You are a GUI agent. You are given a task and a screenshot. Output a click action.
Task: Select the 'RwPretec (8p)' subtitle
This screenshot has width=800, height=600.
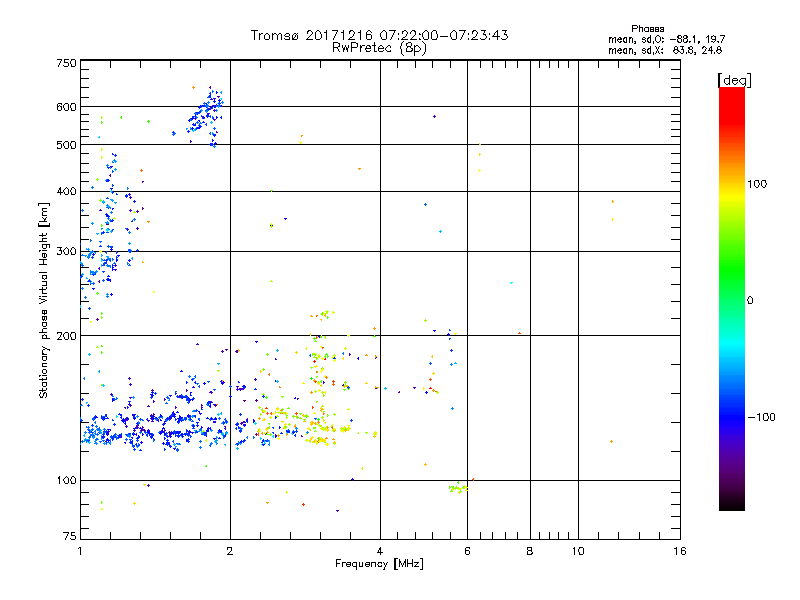pyautogui.click(x=379, y=48)
